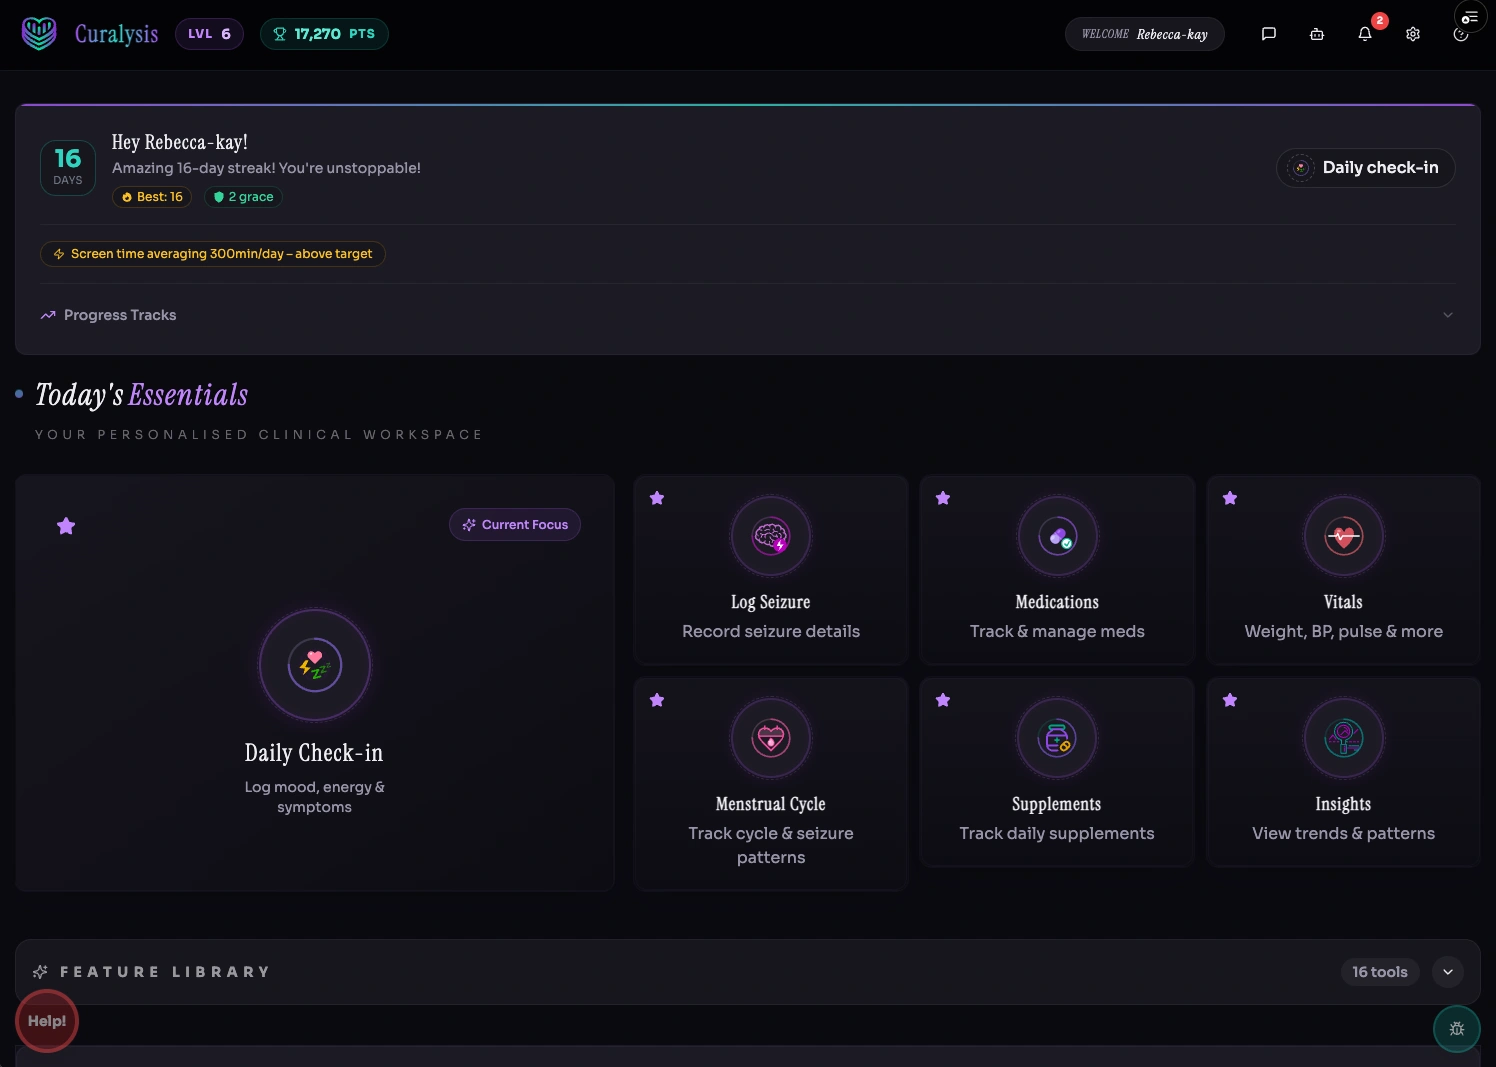Viewport: 1496px width, 1067px height.
Task: Click the screen time above target banner
Action: 212,253
